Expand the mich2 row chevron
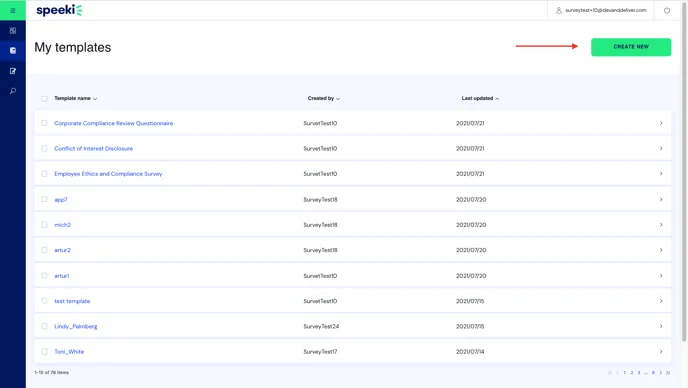Image resolution: width=688 pixels, height=388 pixels. (661, 225)
